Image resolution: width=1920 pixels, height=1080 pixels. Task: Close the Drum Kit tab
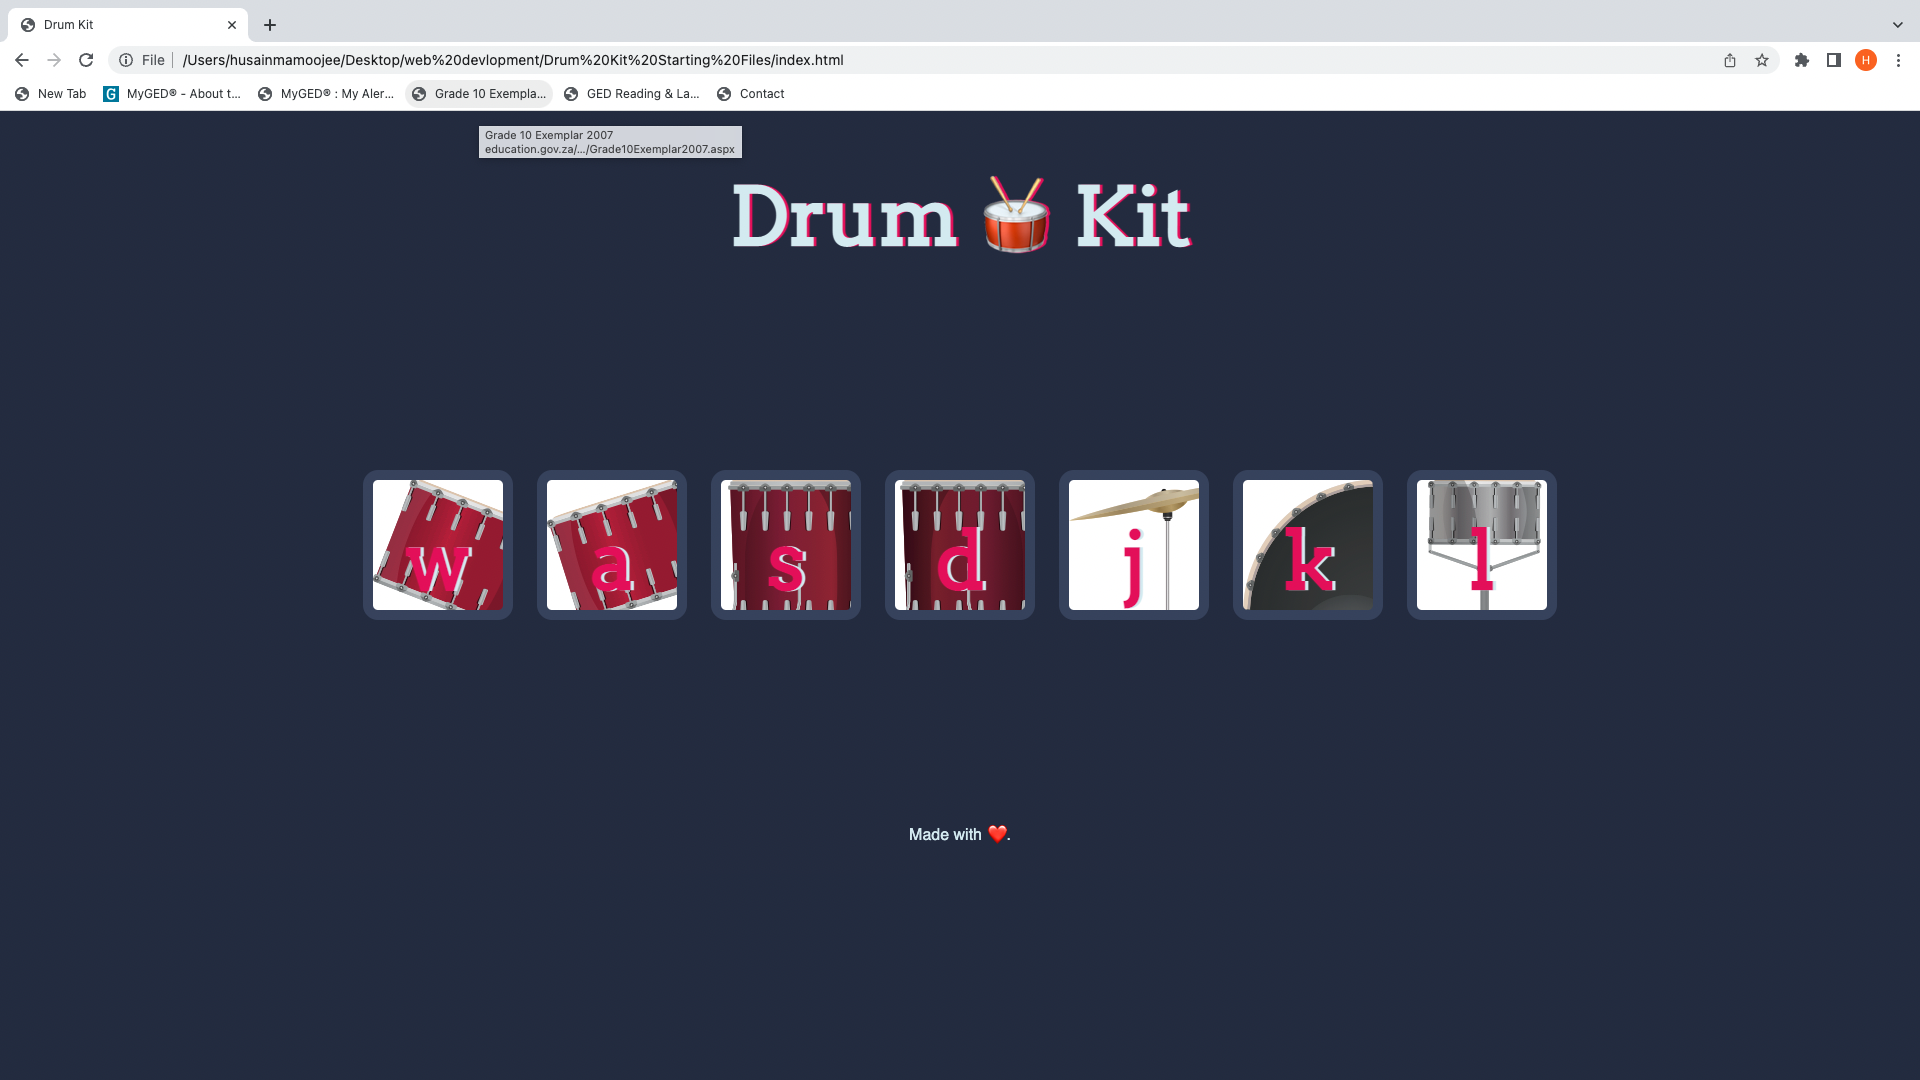coord(232,25)
